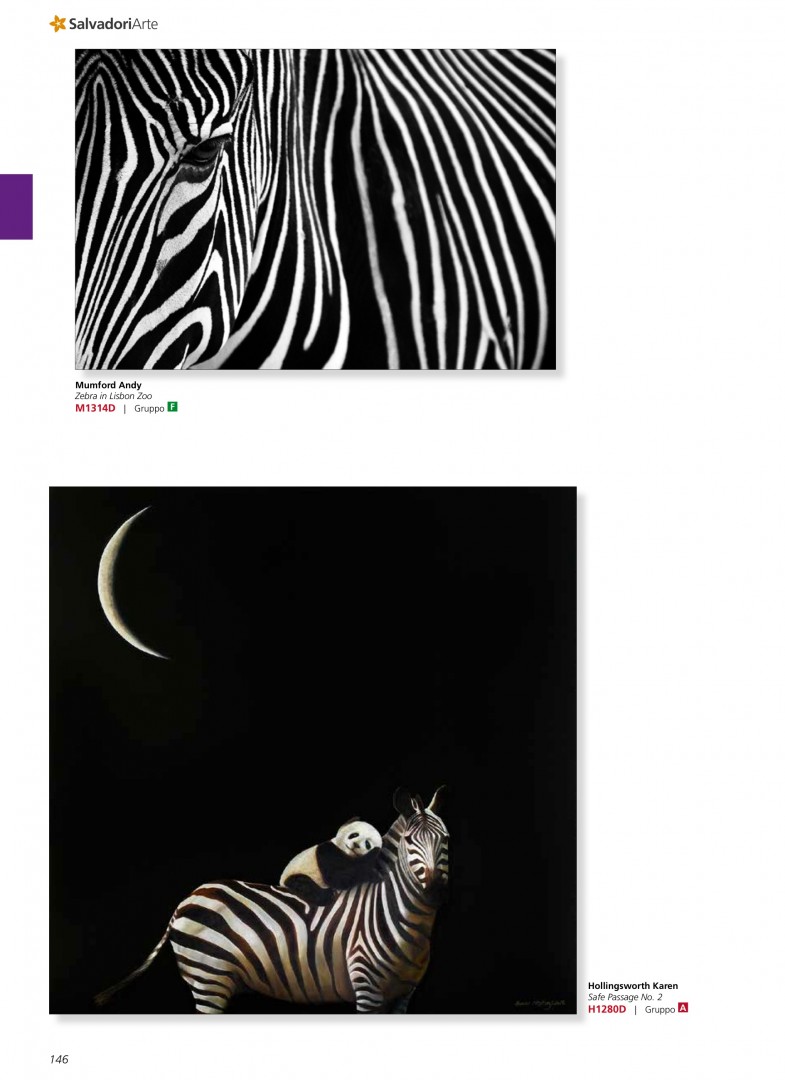Click page number 146
This screenshot has height=1080, width=785.
tap(59, 1059)
